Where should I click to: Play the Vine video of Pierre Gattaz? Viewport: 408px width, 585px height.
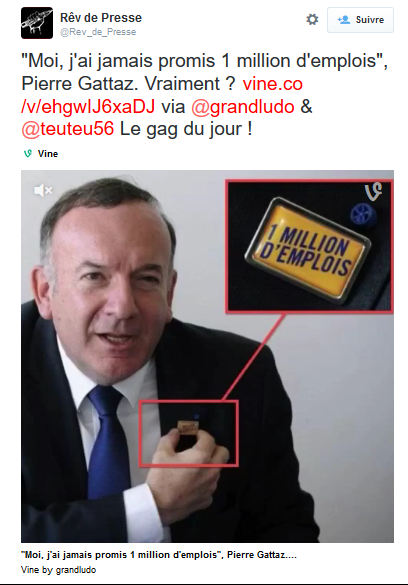pos(207,356)
